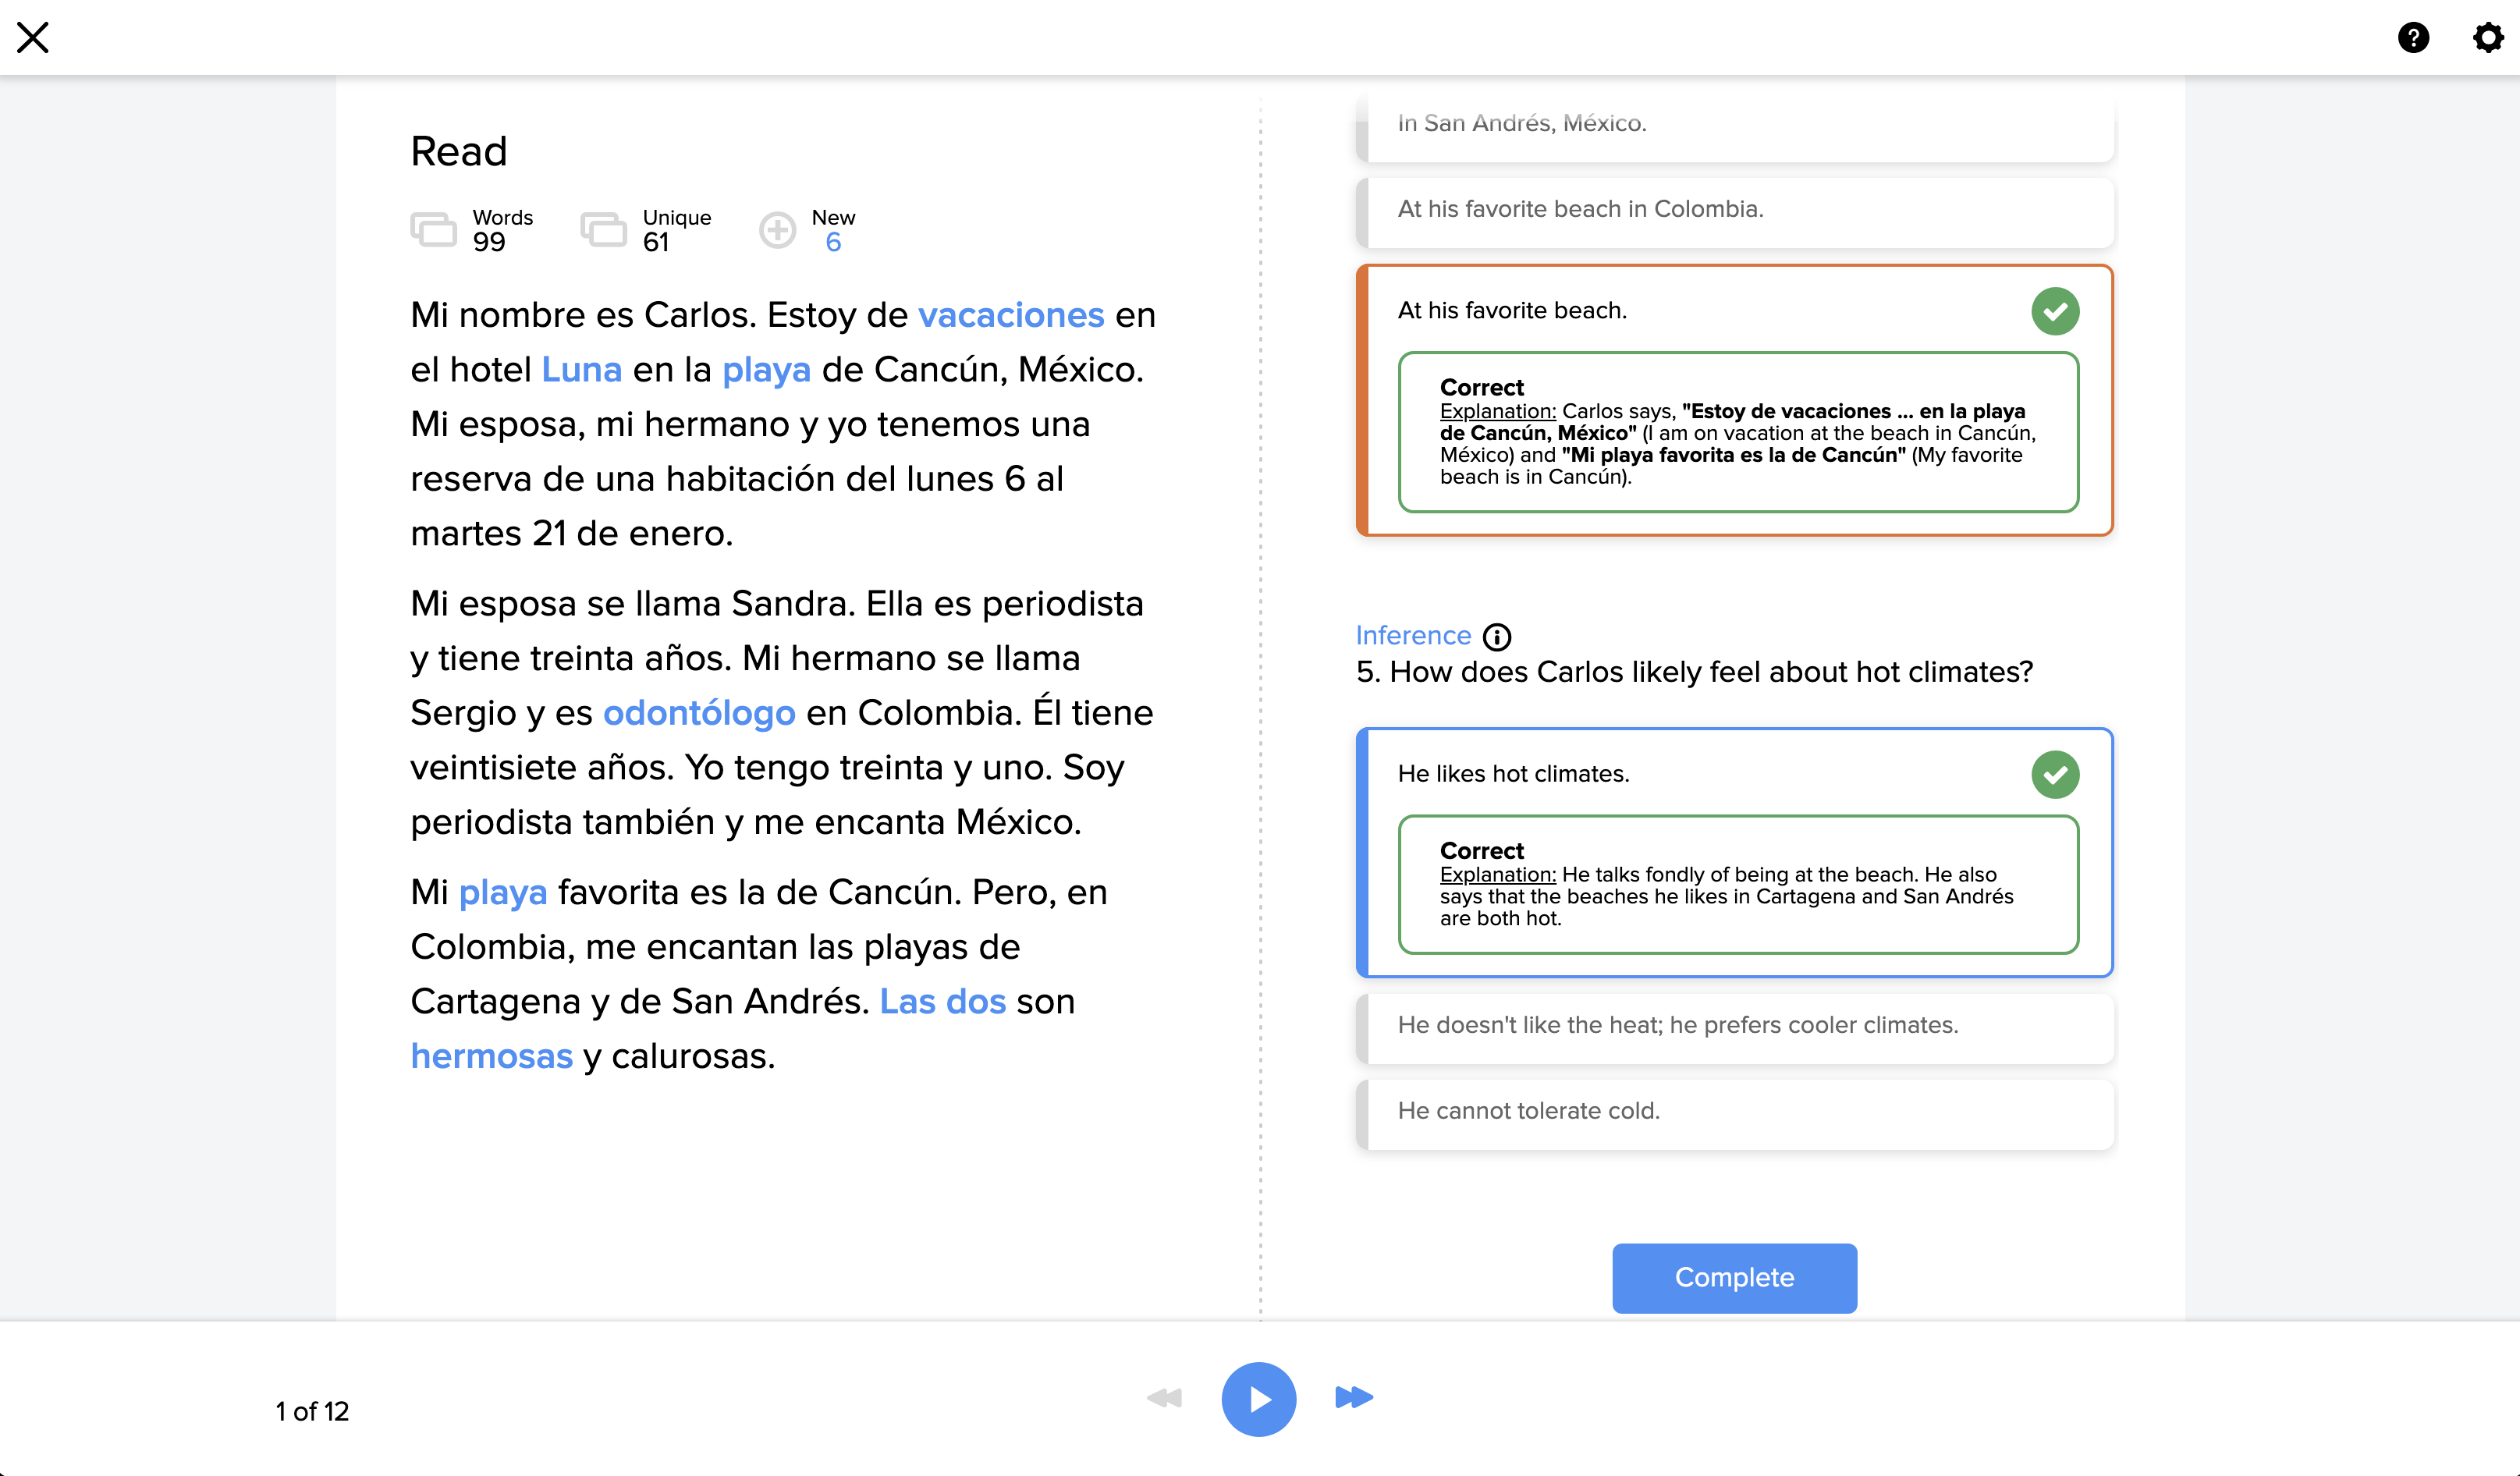
Task: Open settings with the gear icon
Action: [x=2488, y=38]
